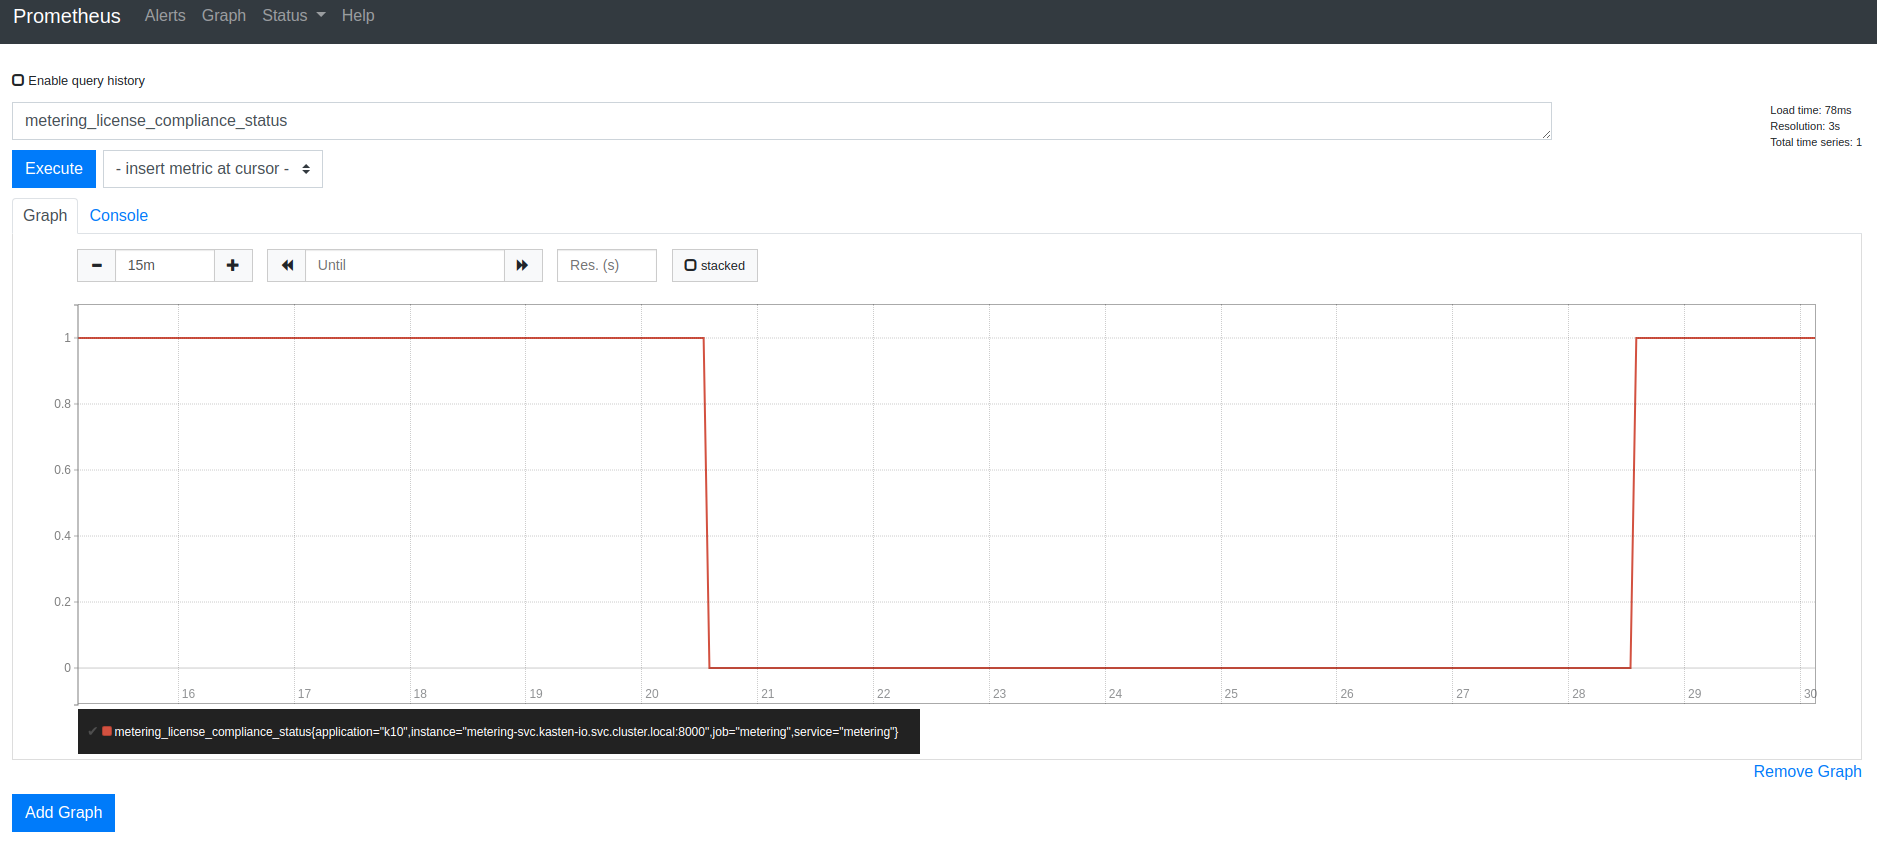The image size is (1877, 847).
Task: Click the Add Graph button
Action: 63,812
